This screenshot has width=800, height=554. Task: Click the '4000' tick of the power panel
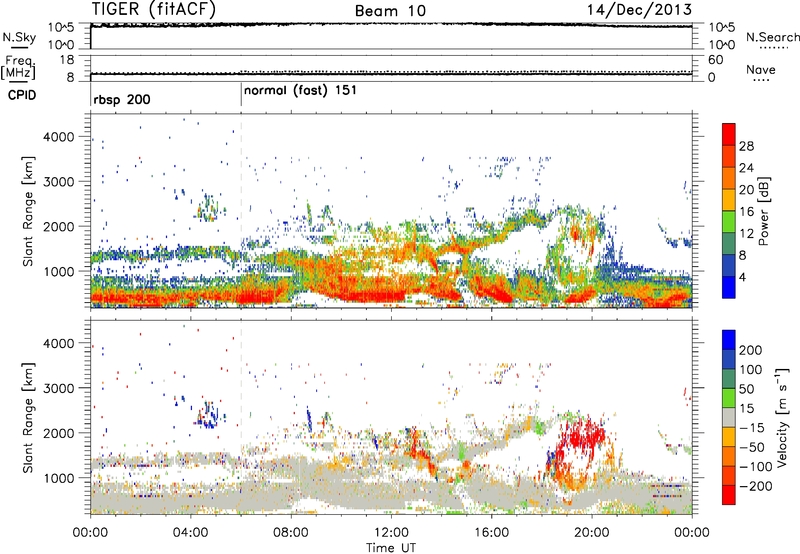coord(59,137)
